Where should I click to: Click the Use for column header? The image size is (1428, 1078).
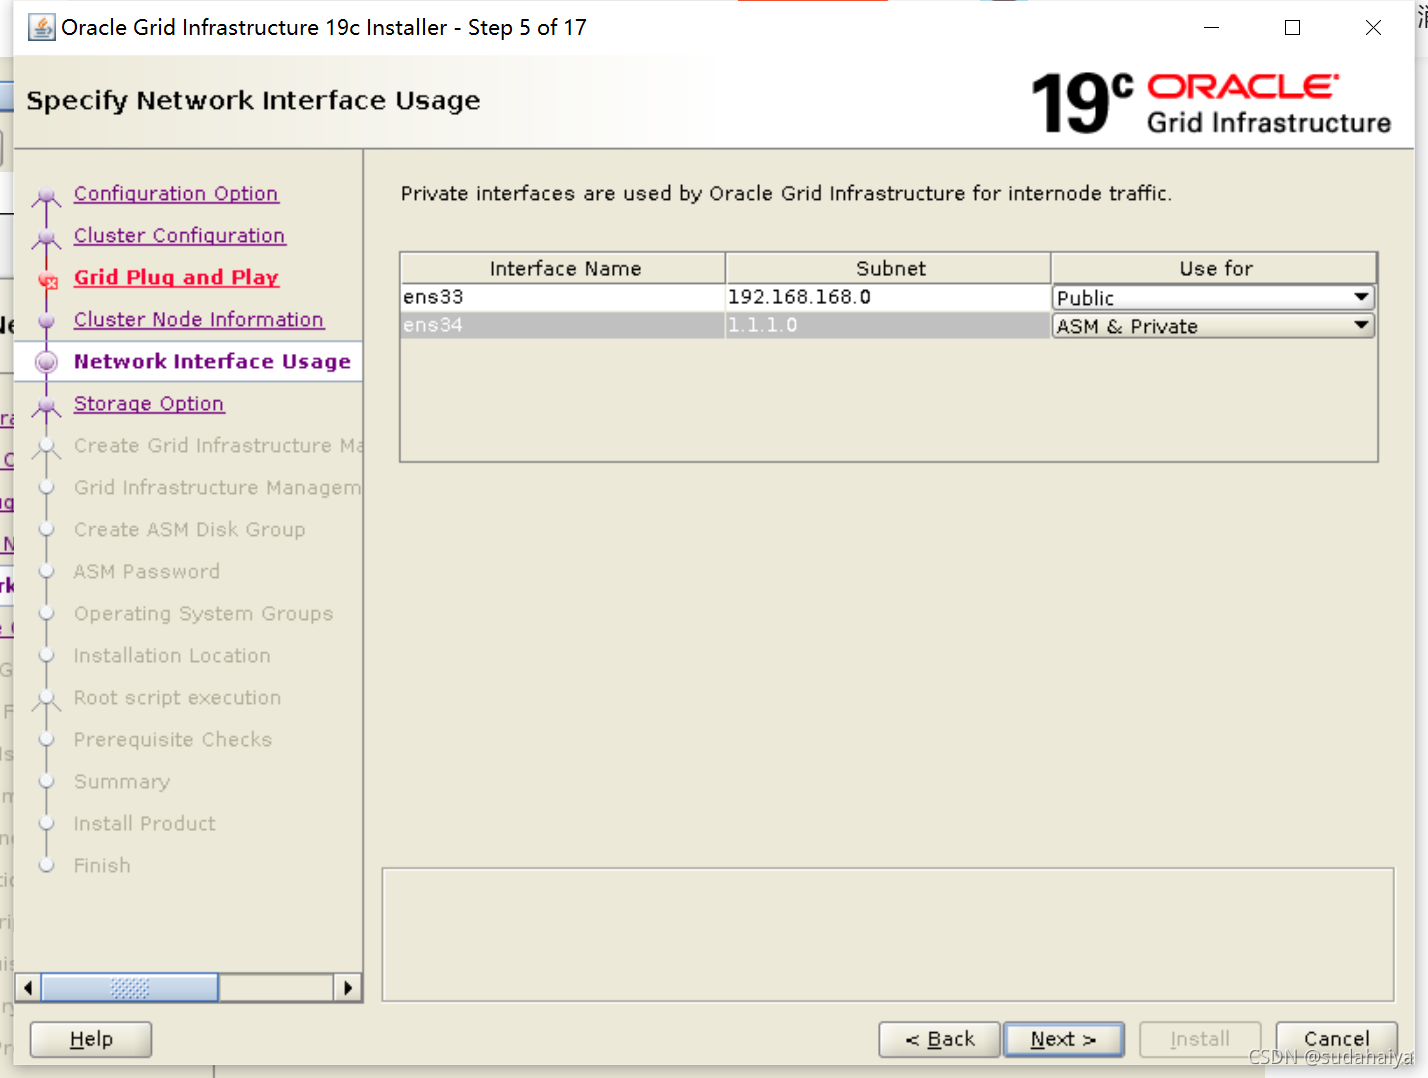(1214, 268)
